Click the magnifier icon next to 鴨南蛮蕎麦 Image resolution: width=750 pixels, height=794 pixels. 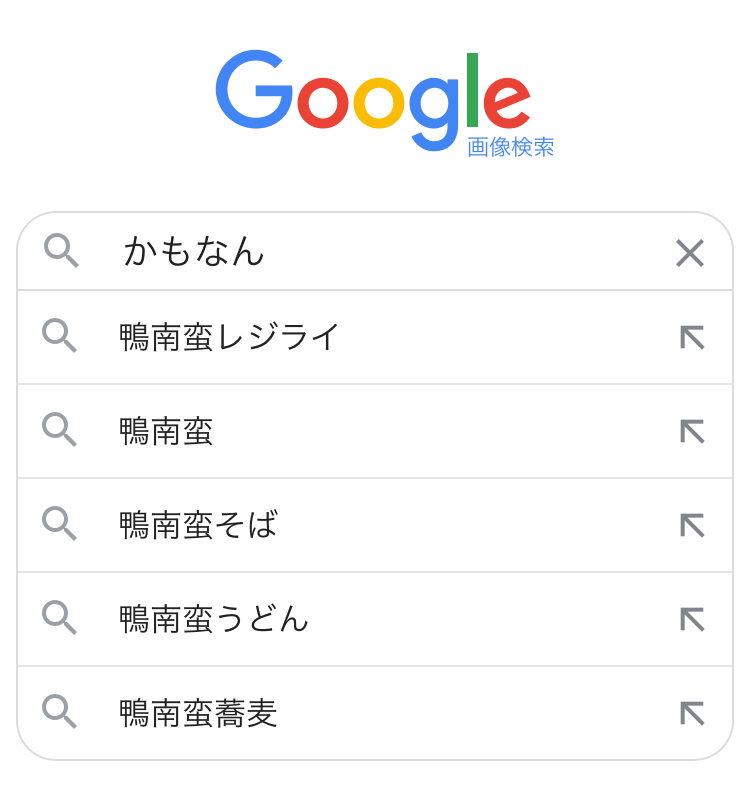(59, 712)
